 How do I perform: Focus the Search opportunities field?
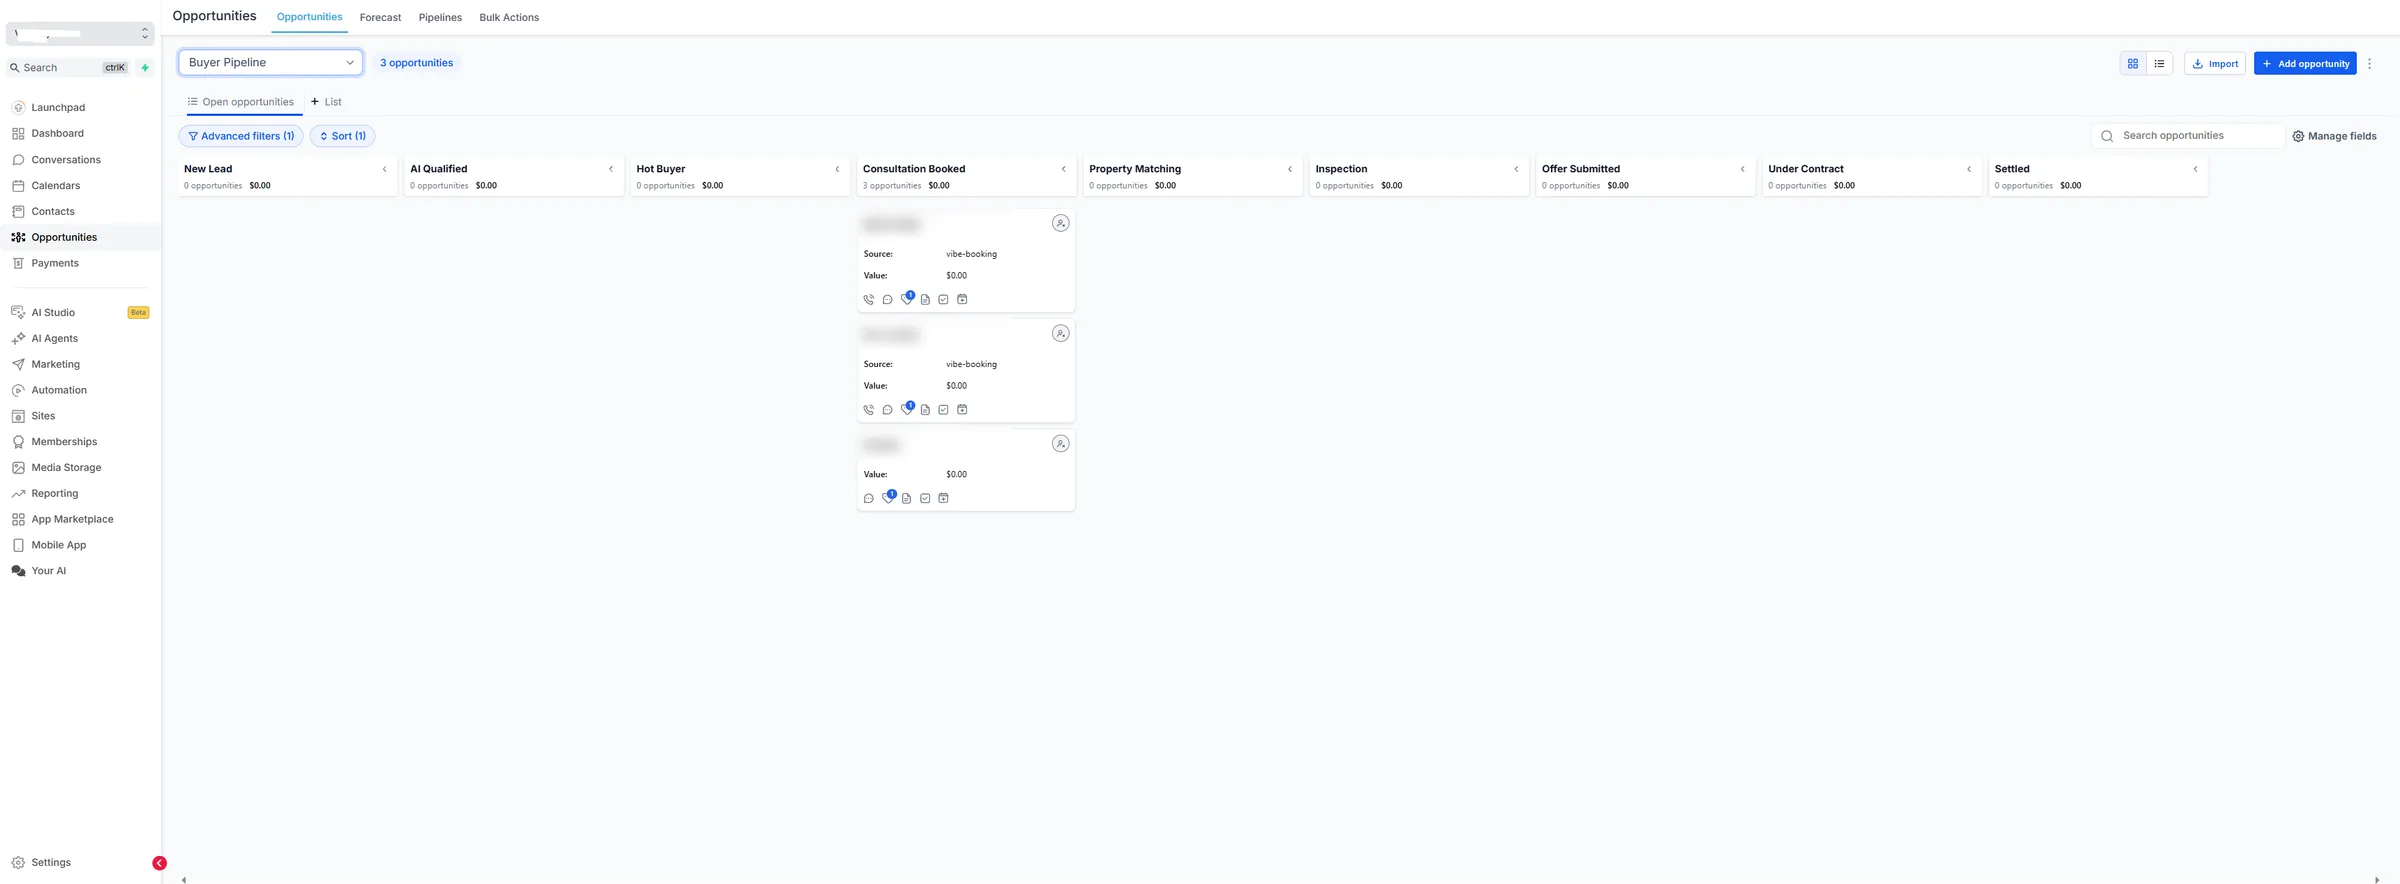[x=2187, y=136]
